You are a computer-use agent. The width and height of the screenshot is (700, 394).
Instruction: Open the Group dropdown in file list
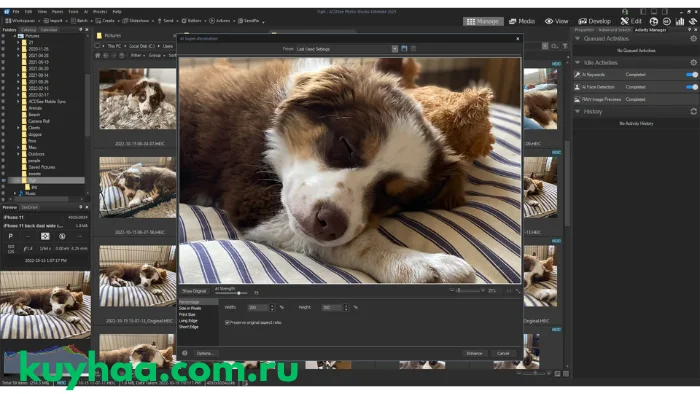pyautogui.click(x=156, y=55)
